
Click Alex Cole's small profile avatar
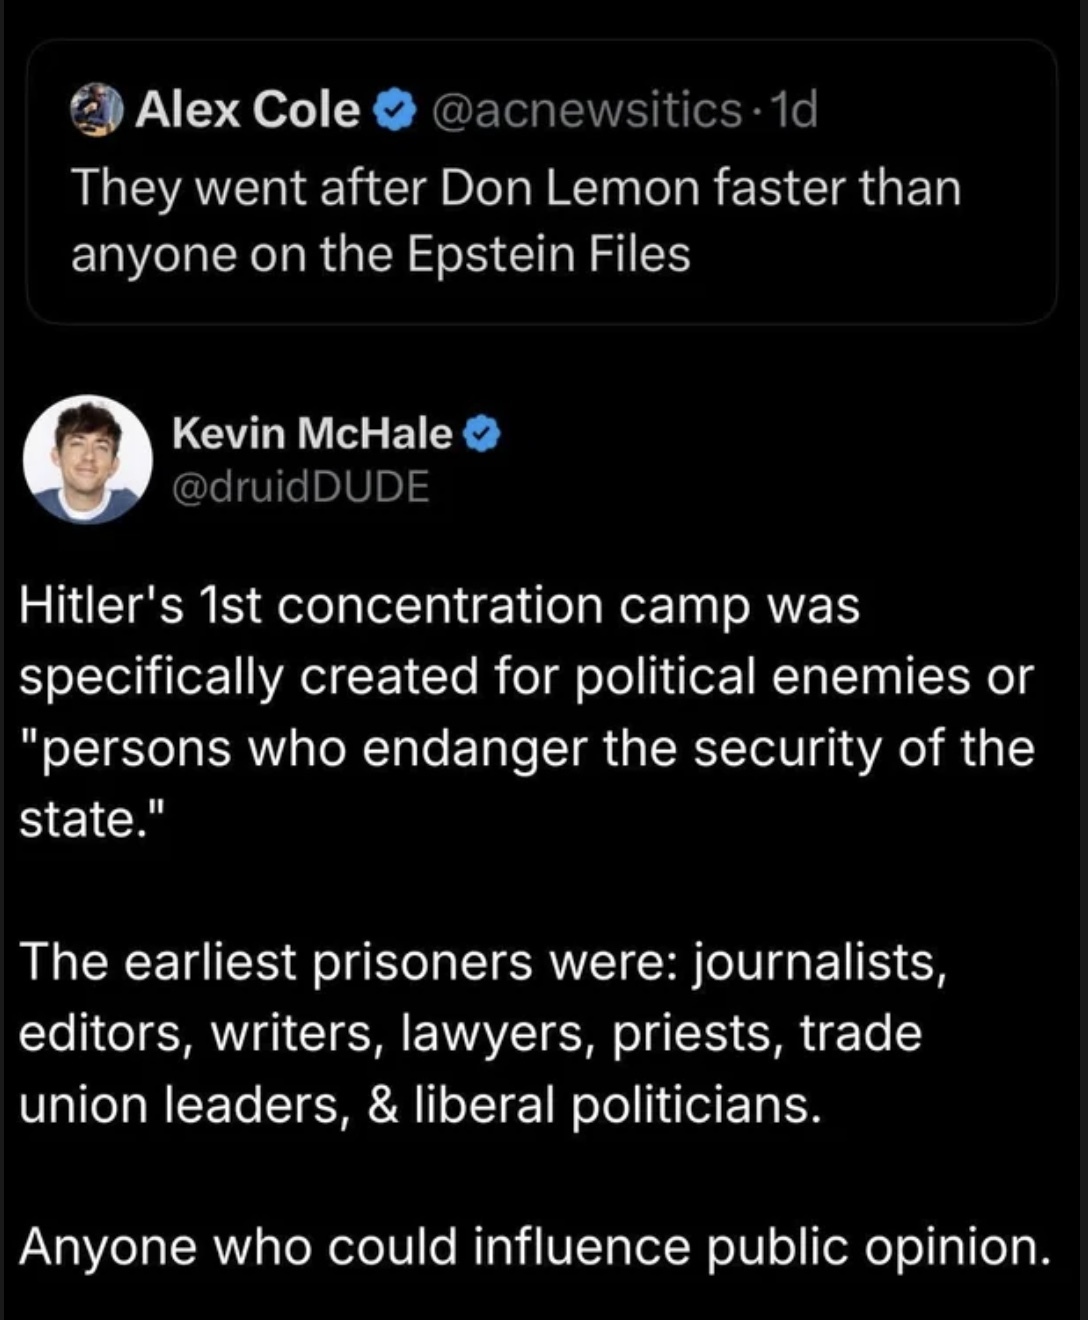[97, 109]
